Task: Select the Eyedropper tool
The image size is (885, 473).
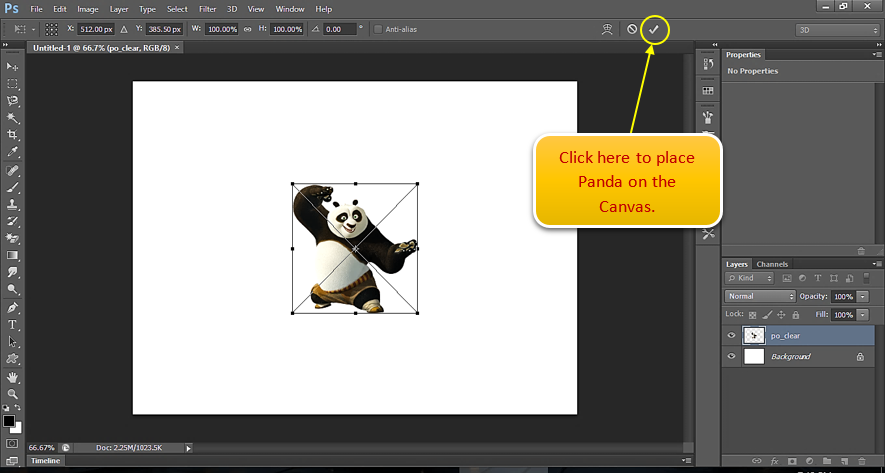Action: [12, 152]
